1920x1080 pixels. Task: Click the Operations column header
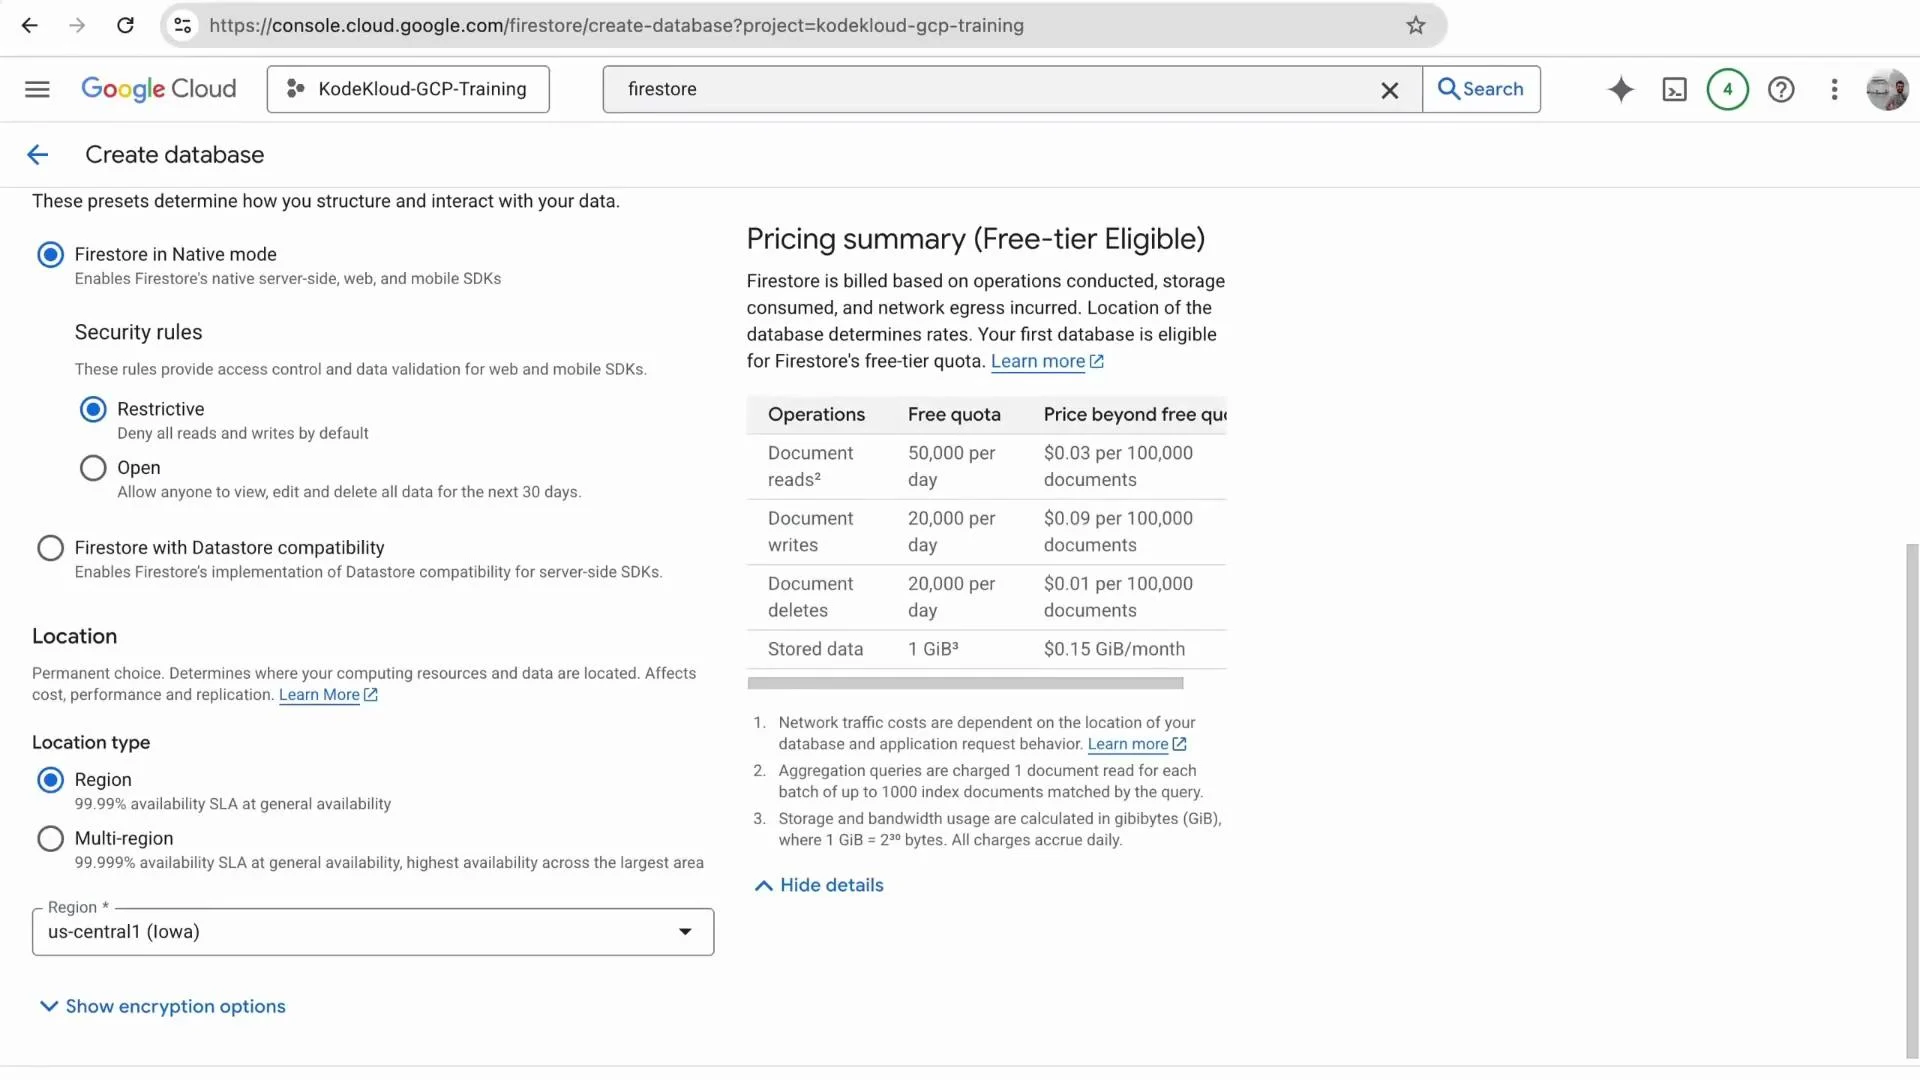pos(816,415)
